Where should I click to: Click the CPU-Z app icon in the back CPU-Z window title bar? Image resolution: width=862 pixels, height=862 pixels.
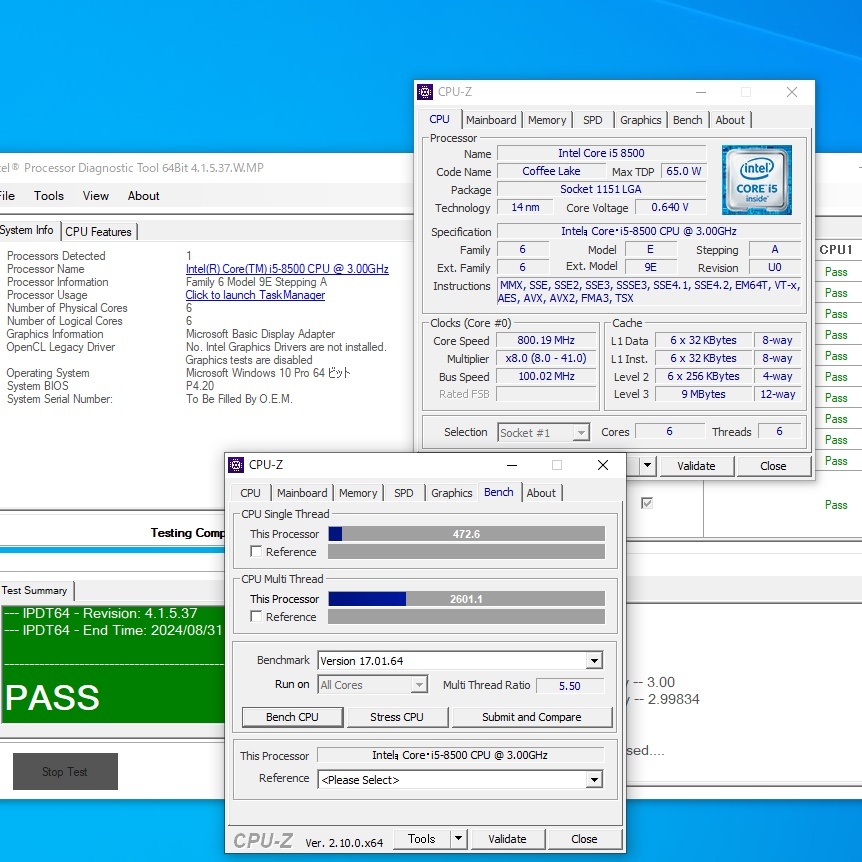(425, 92)
